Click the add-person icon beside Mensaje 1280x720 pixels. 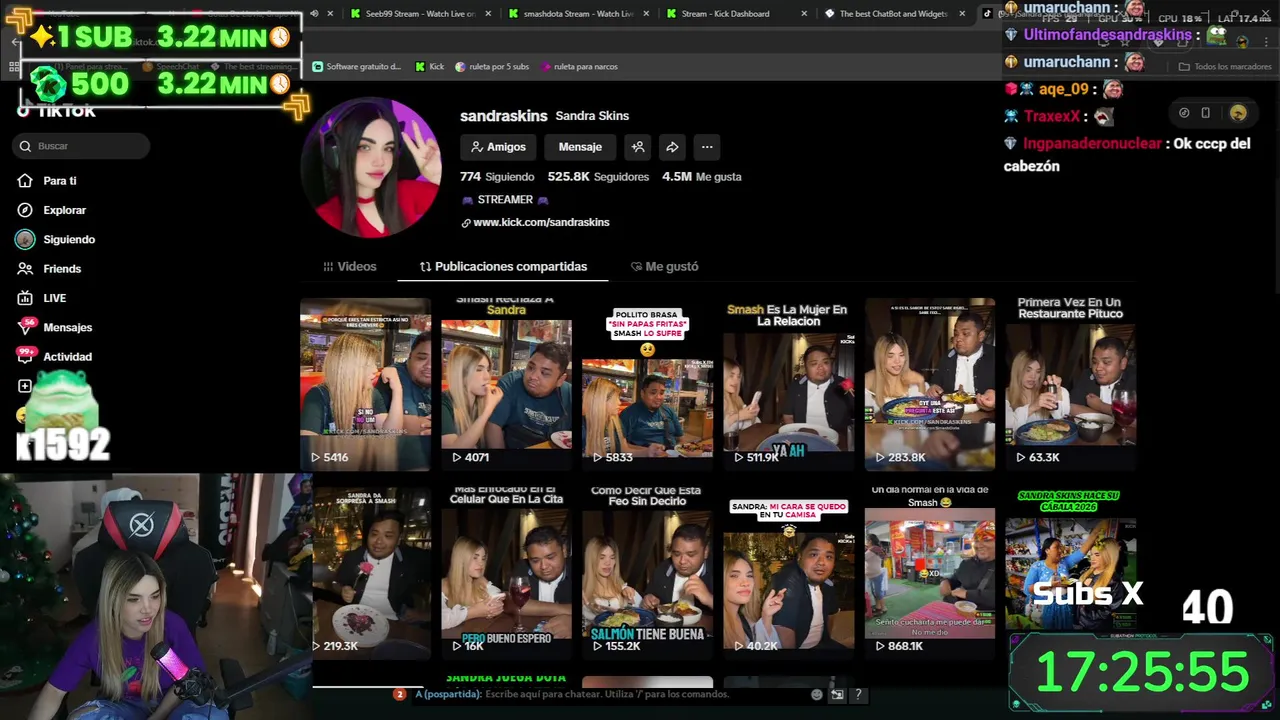[637, 147]
